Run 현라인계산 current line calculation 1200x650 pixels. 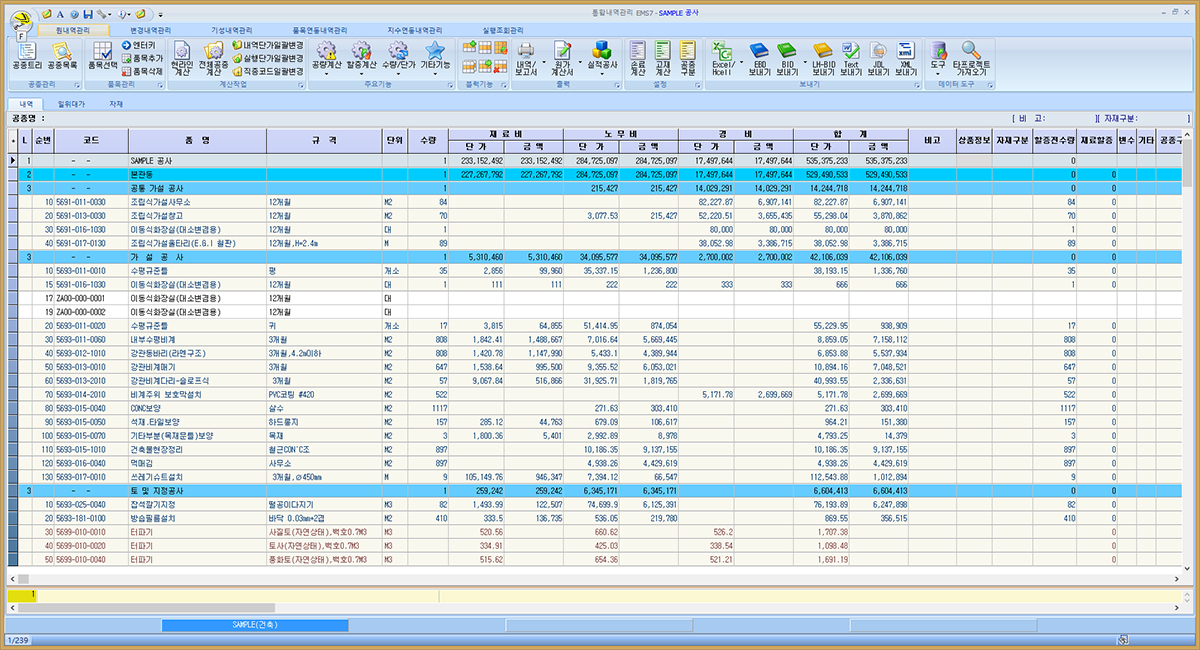click(182, 57)
